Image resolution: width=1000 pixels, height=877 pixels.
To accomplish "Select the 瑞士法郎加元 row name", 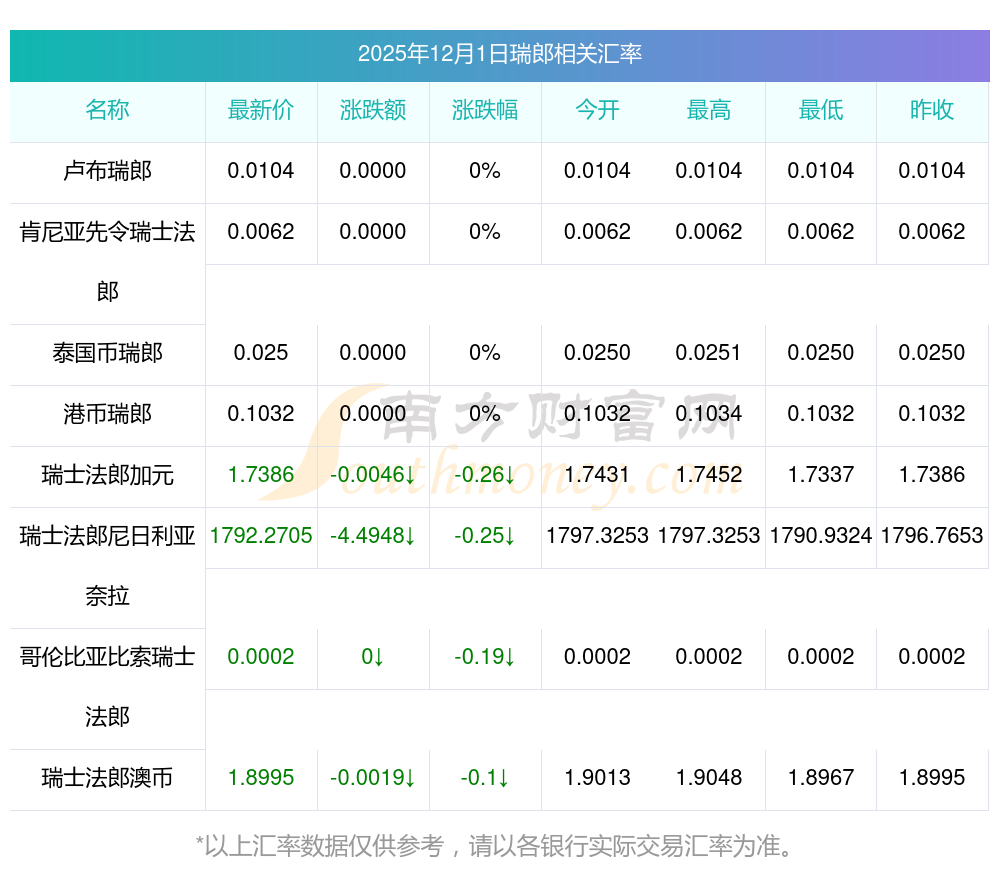I will (107, 475).
